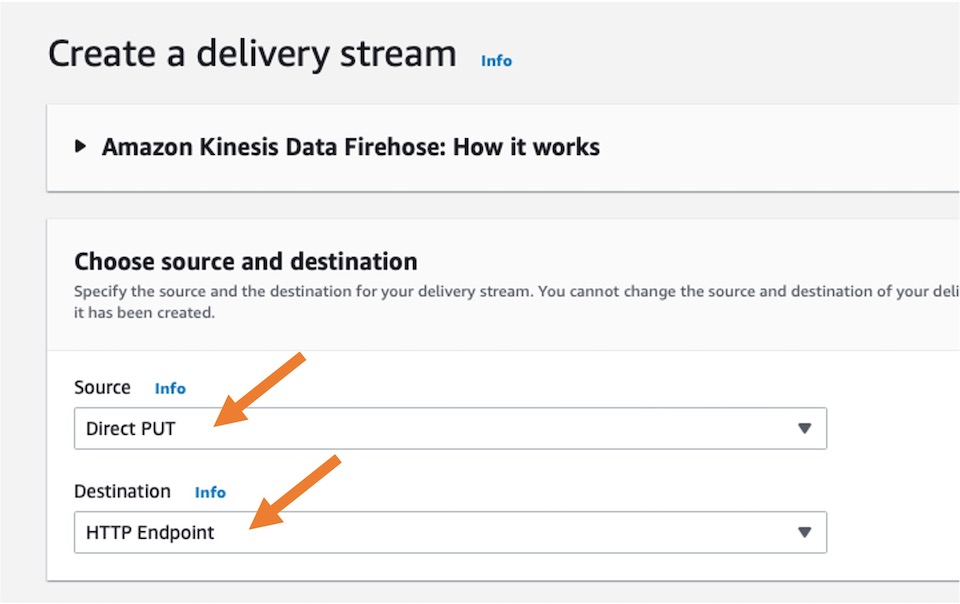Expand the 'How it works' disclosure triangle
Screen dimensions: 960x604
pyautogui.click(x=80, y=146)
